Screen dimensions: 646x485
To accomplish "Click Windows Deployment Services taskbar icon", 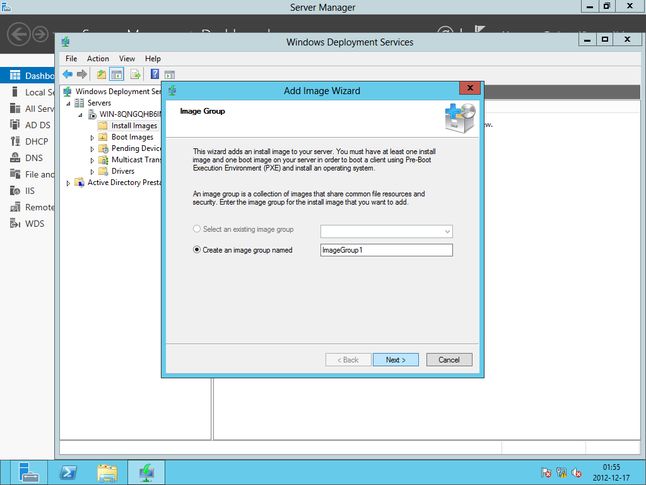I will [146, 472].
